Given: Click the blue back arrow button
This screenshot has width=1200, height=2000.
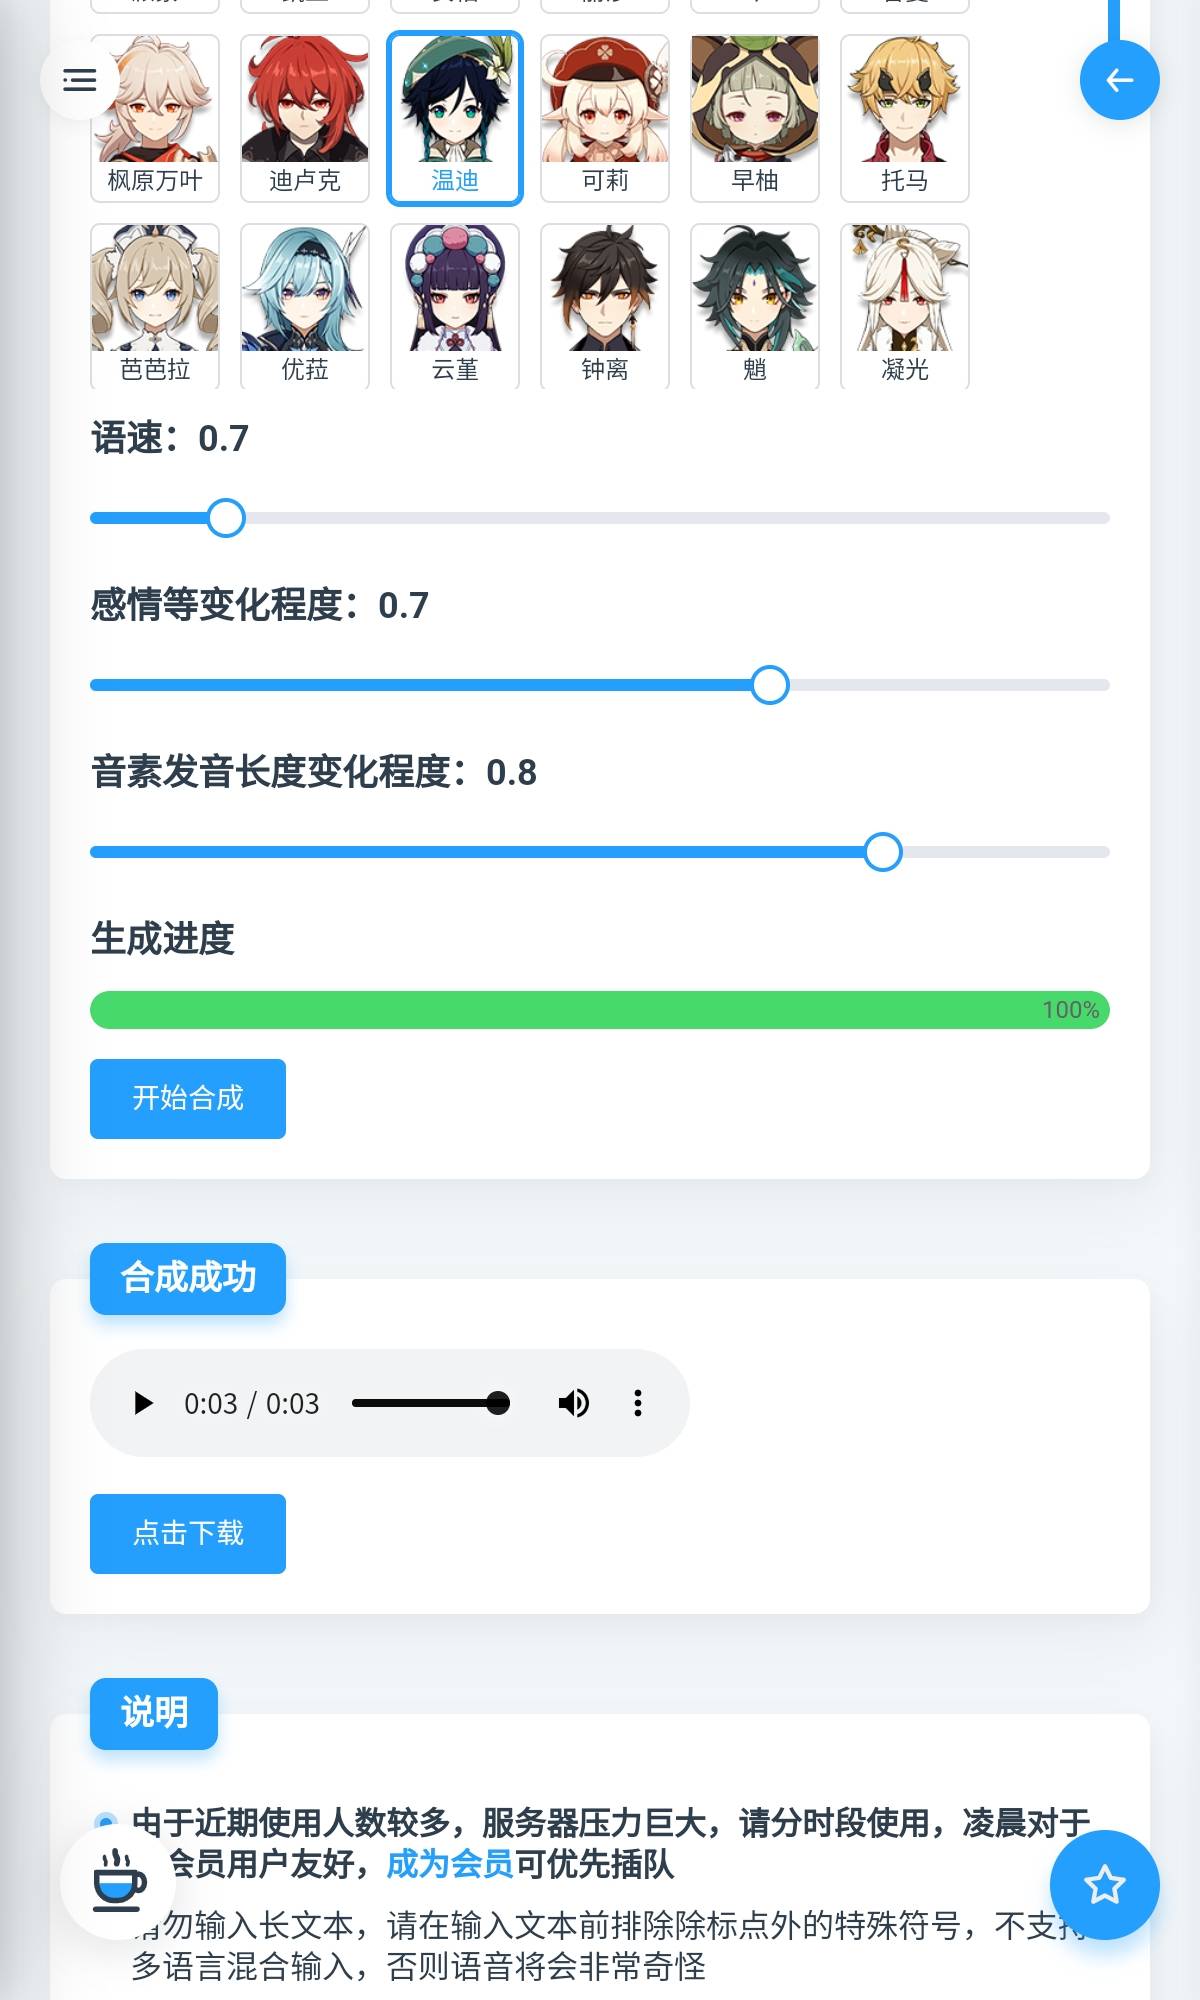Looking at the screenshot, I should click(x=1119, y=80).
